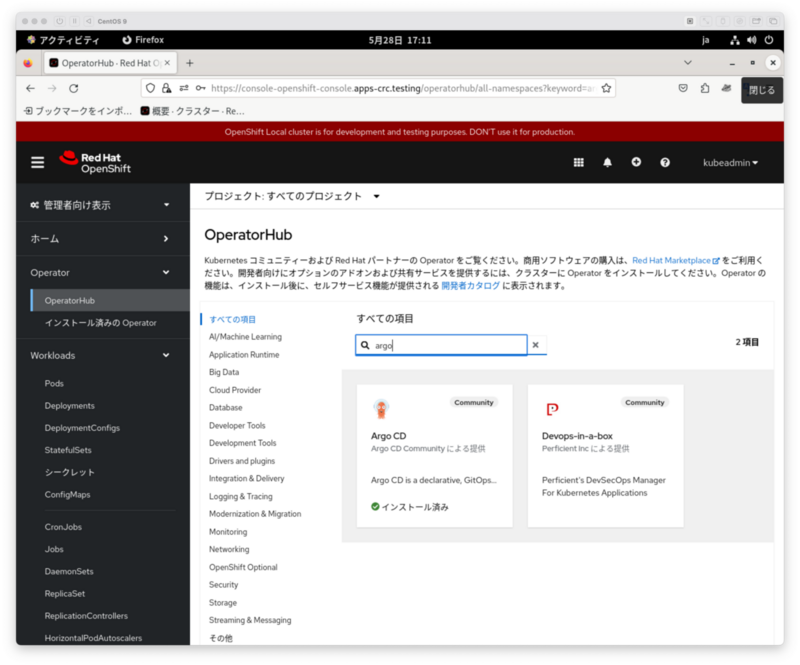This screenshot has width=800, height=665.
Task: Click the power icon in top bar
Action: pyautogui.click(x=769, y=40)
